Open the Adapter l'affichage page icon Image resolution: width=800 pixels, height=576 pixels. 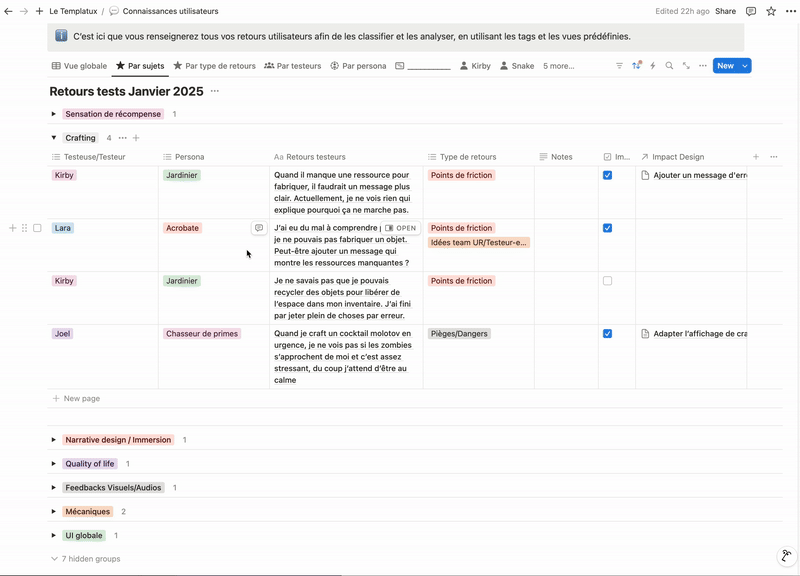click(645, 334)
